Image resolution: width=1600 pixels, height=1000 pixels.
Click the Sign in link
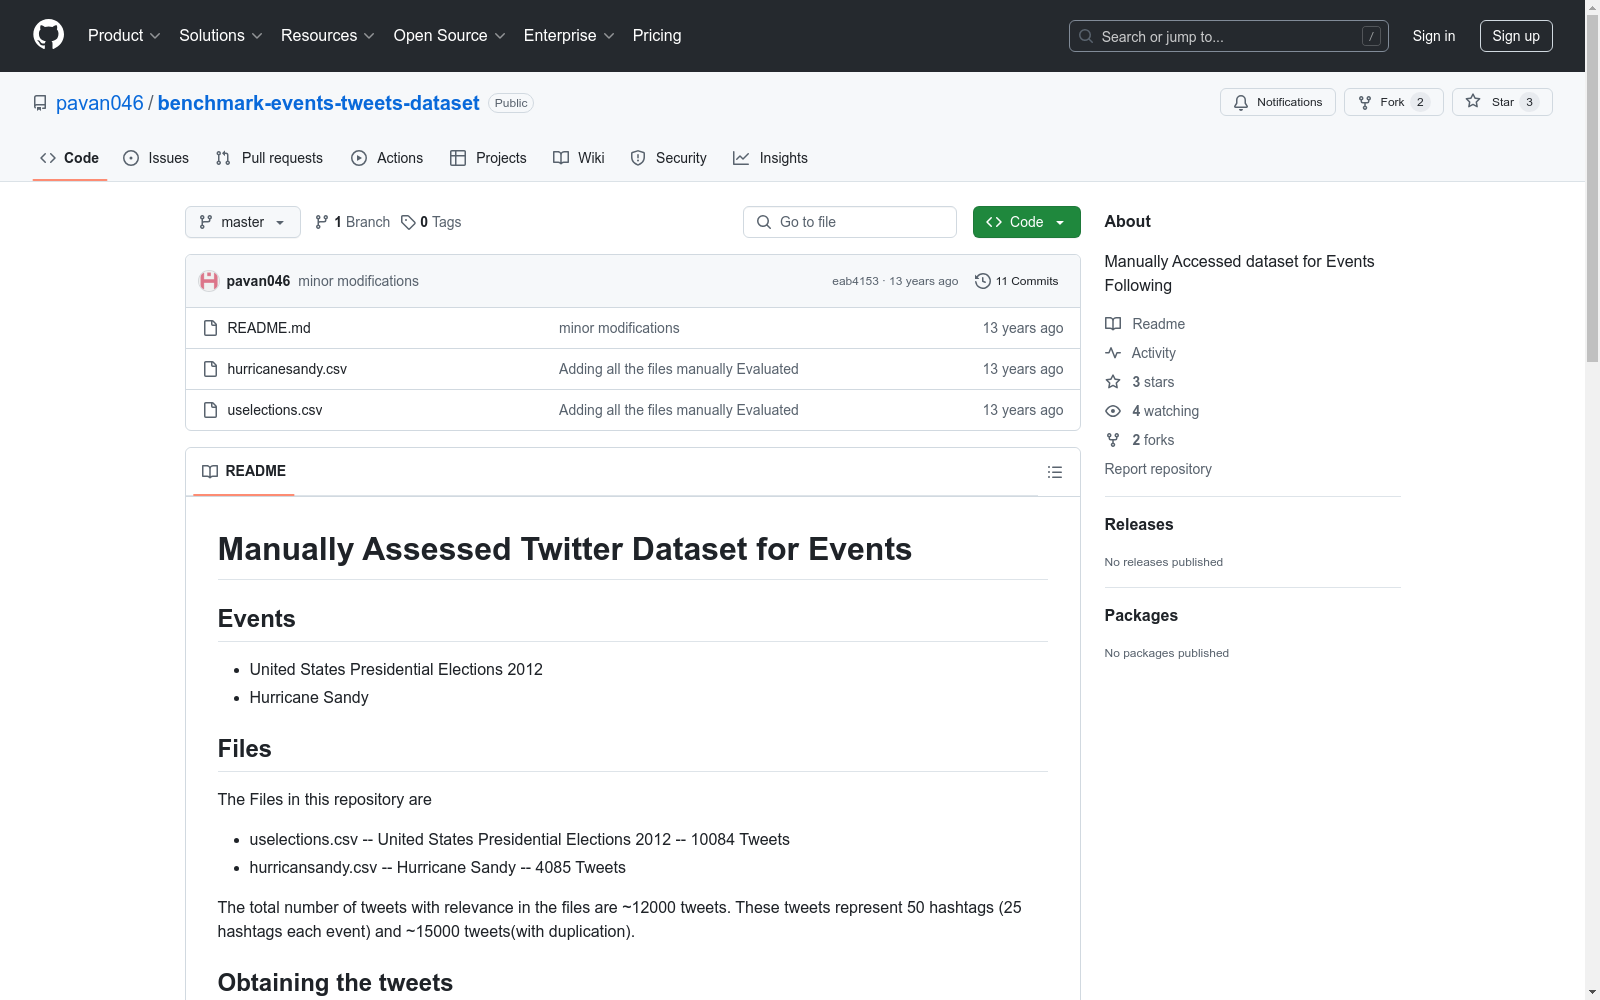[x=1434, y=36]
